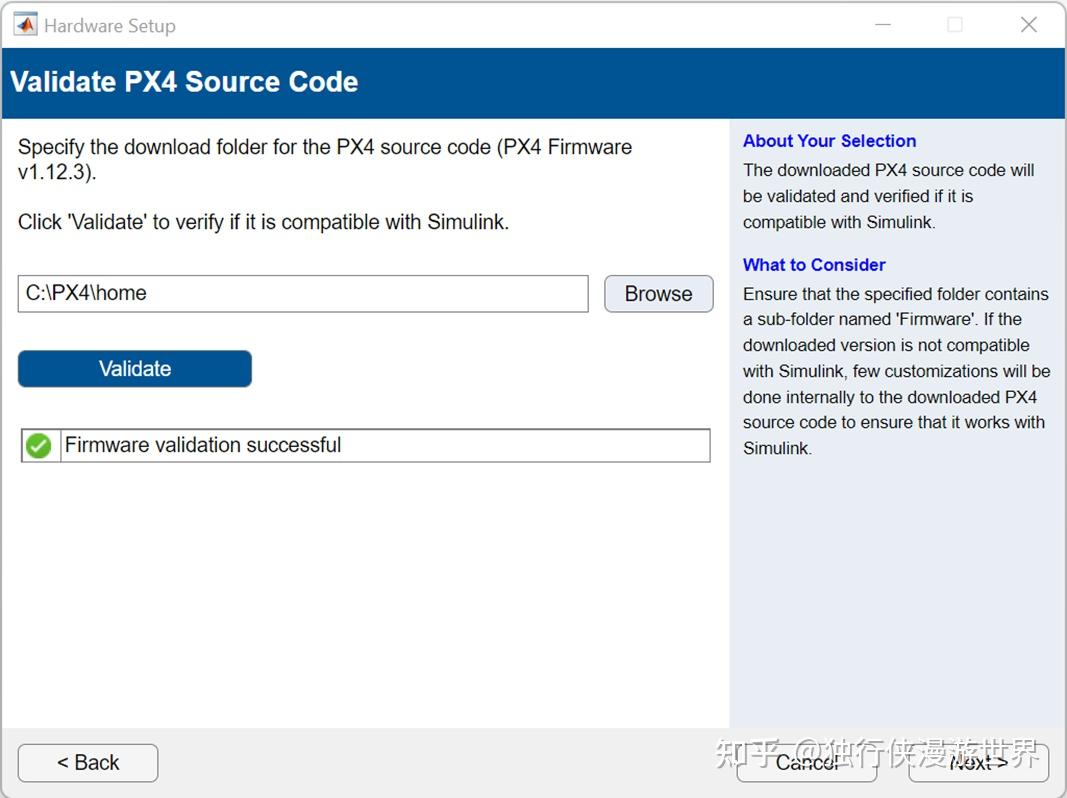Click the MATLAB logo in title bar
1067x798 pixels.
[25, 25]
